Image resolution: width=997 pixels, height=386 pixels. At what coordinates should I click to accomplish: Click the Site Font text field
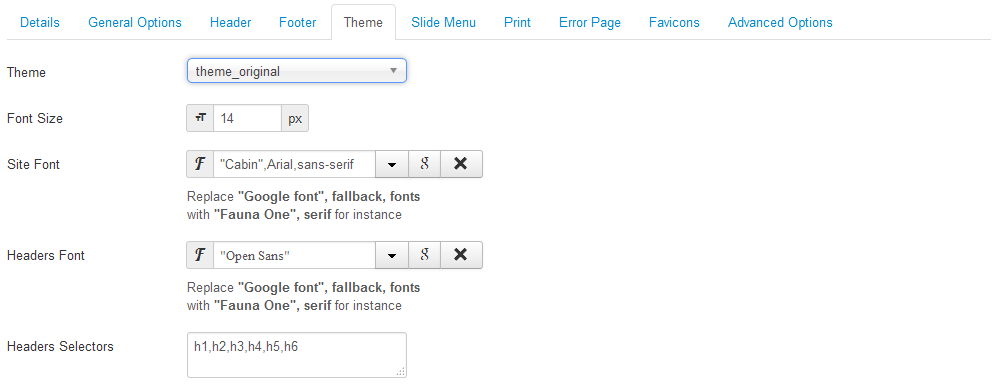tap(294, 164)
